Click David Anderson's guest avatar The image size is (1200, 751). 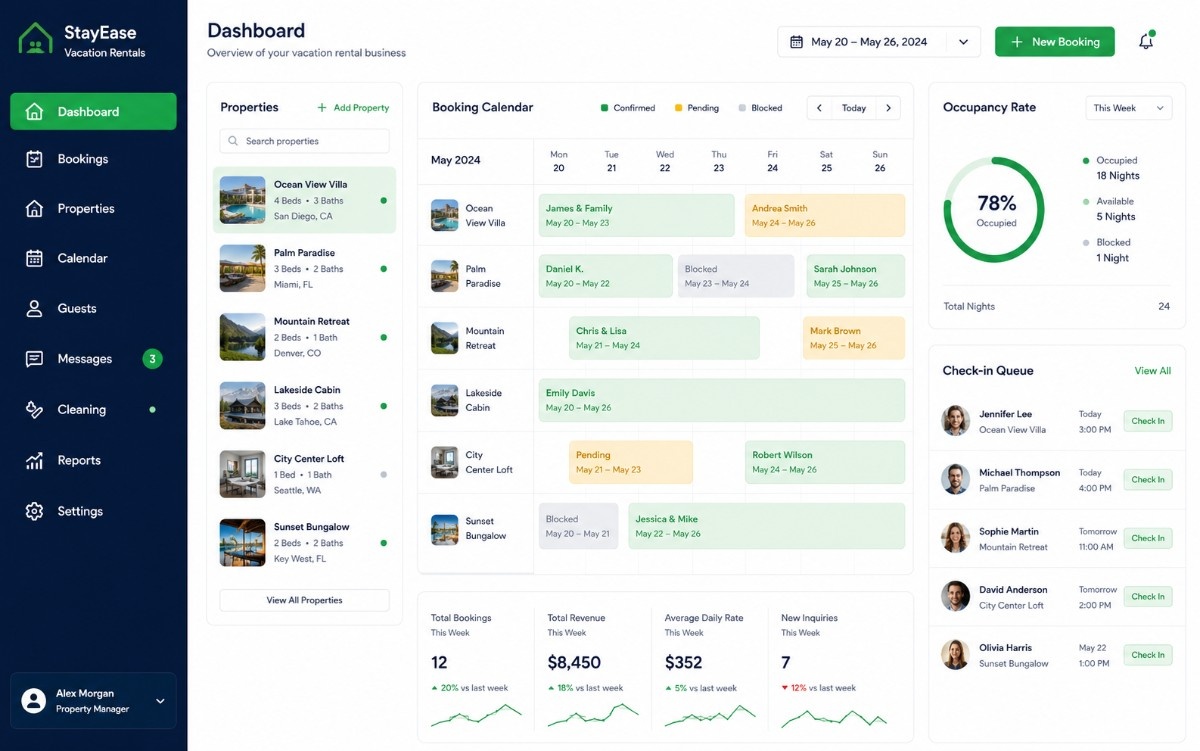click(956, 596)
